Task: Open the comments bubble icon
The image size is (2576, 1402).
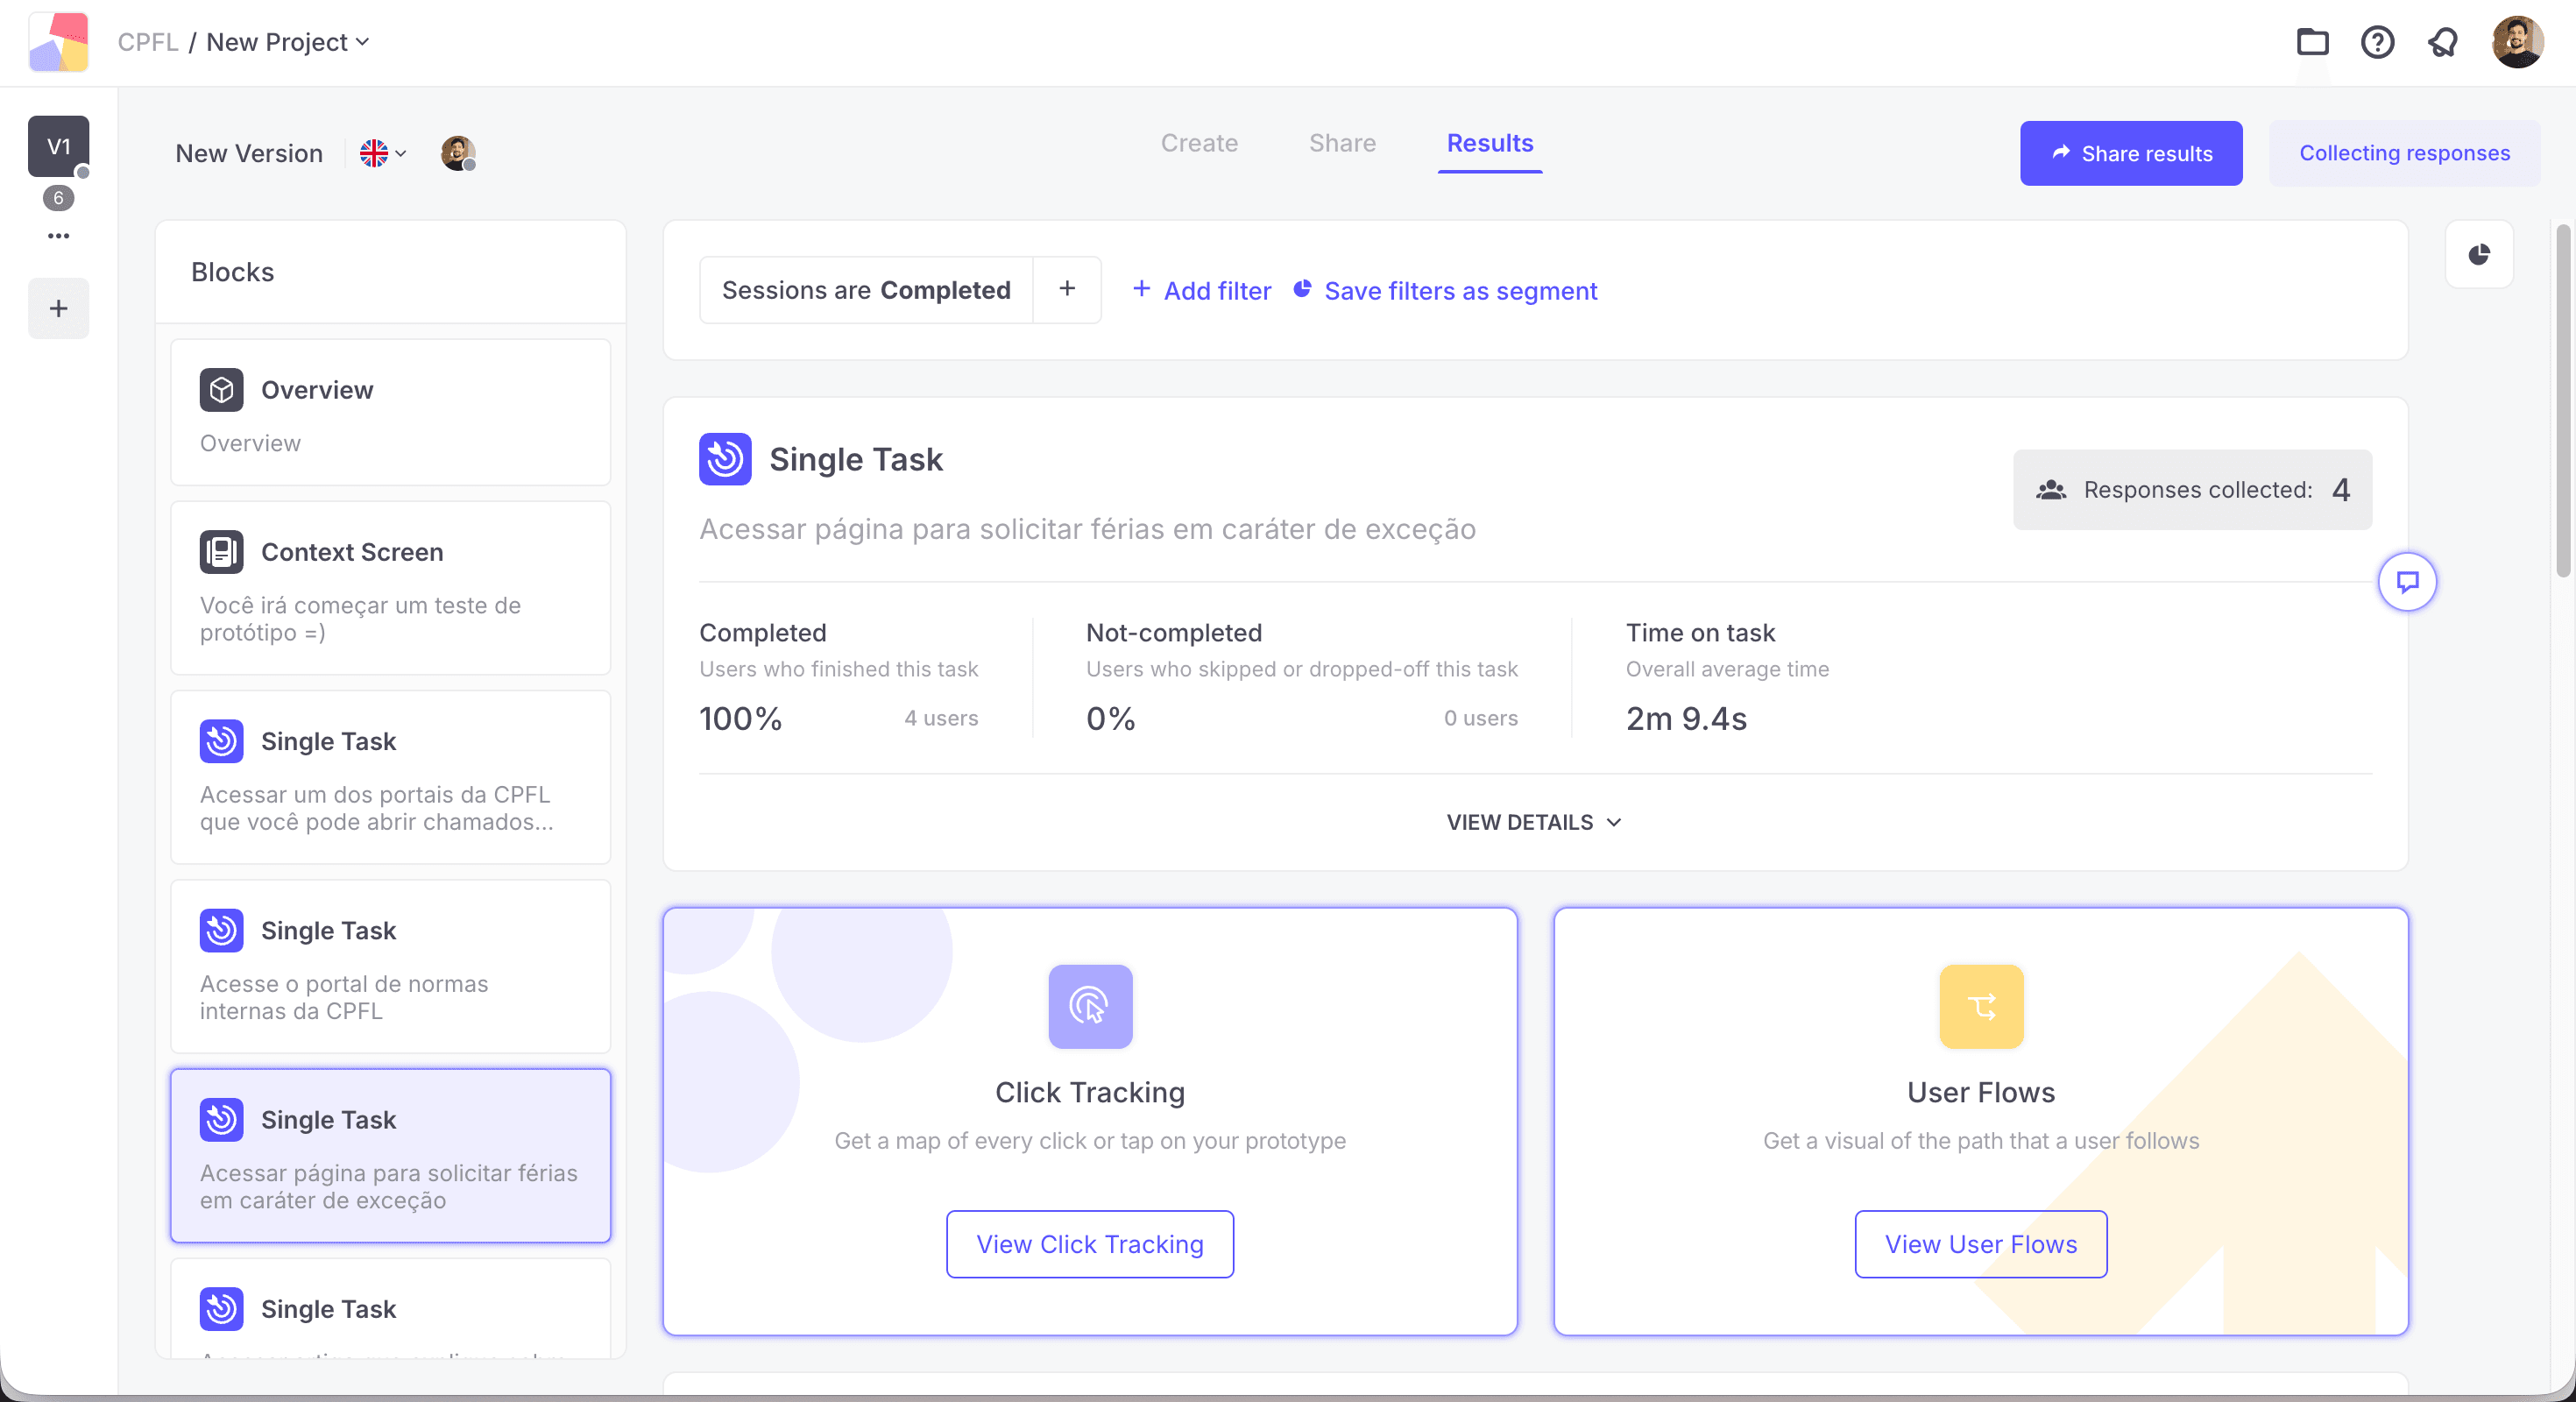Action: 2407,582
